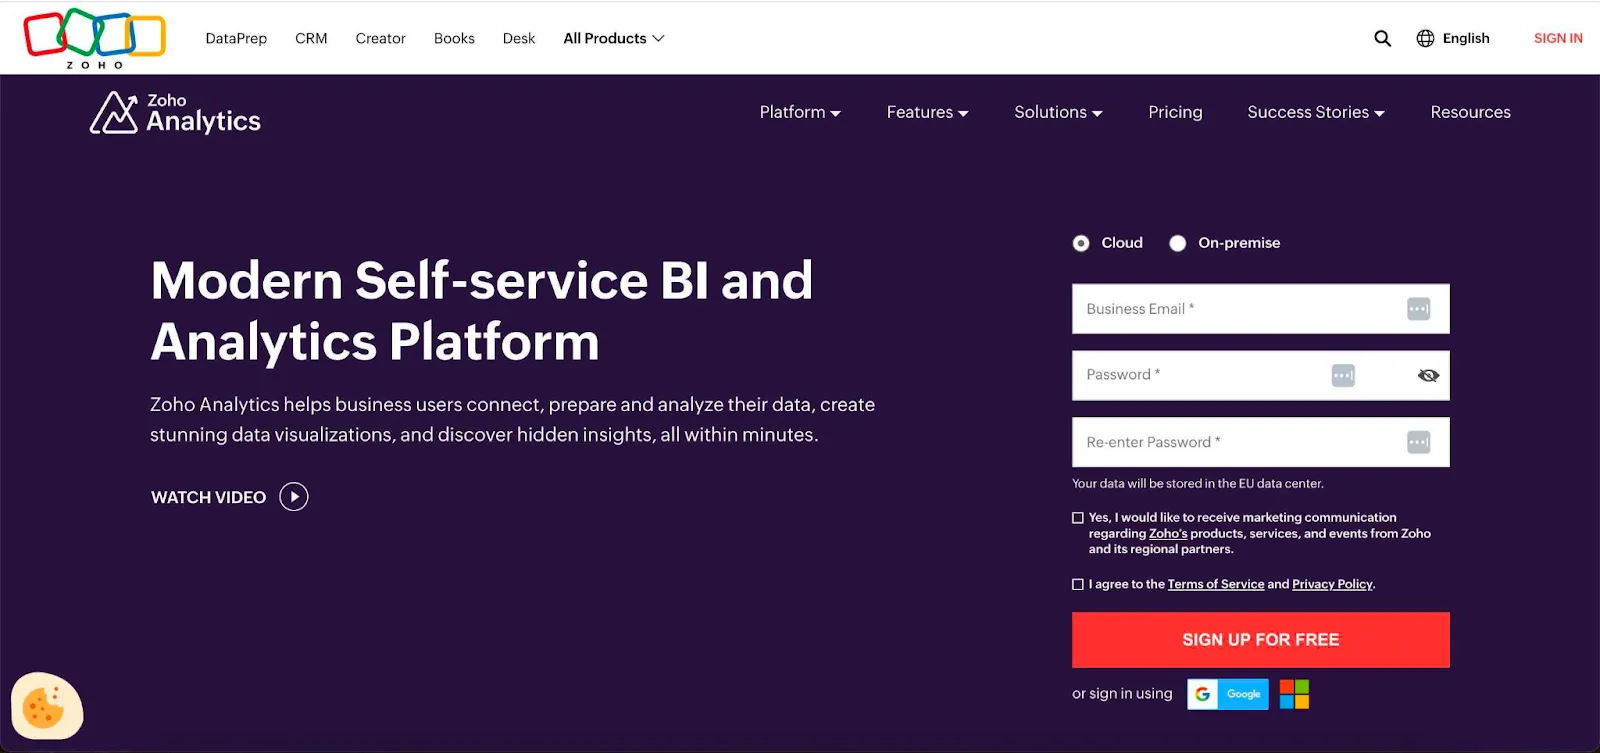Open the Features dropdown menu
Screen dimensions: 1600x753
928,112
